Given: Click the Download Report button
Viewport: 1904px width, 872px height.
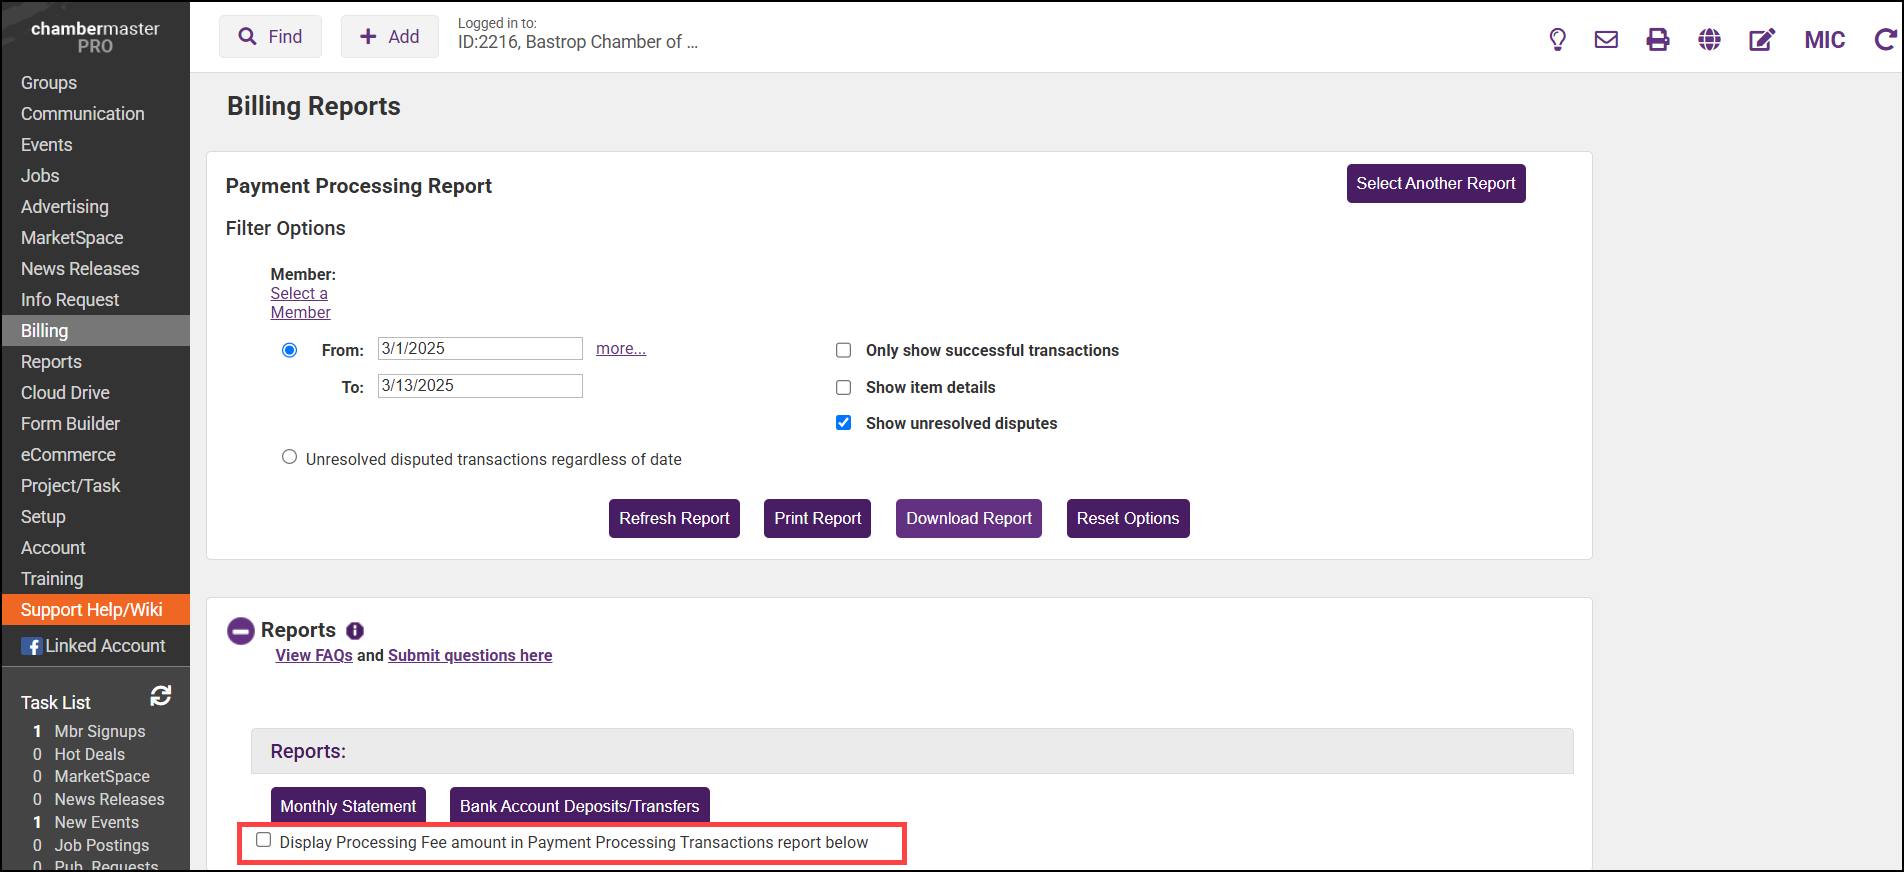Looking at the screenshot, I should point(968,518).
